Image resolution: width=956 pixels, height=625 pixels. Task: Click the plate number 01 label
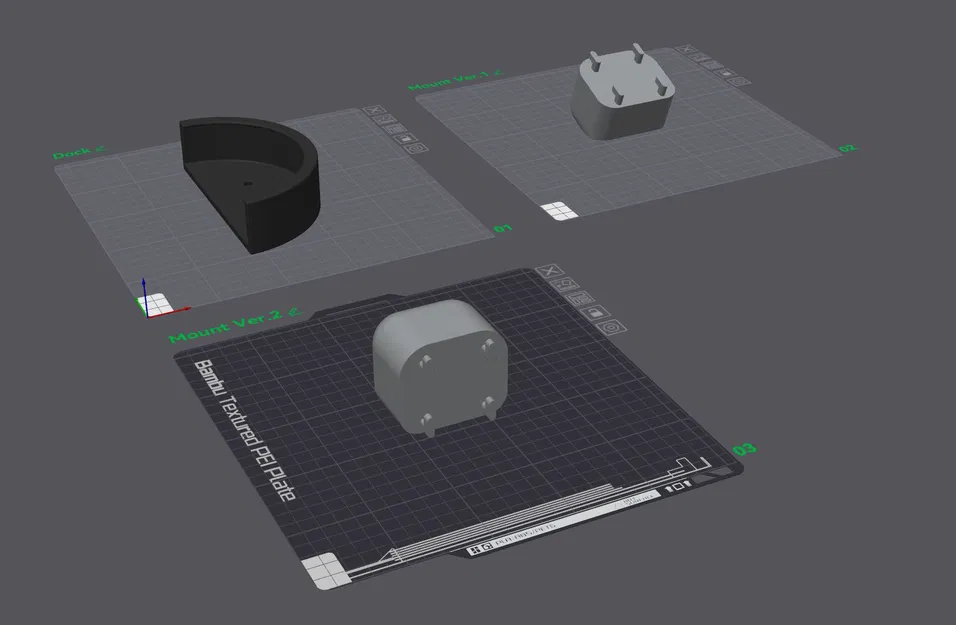(503, 229)
